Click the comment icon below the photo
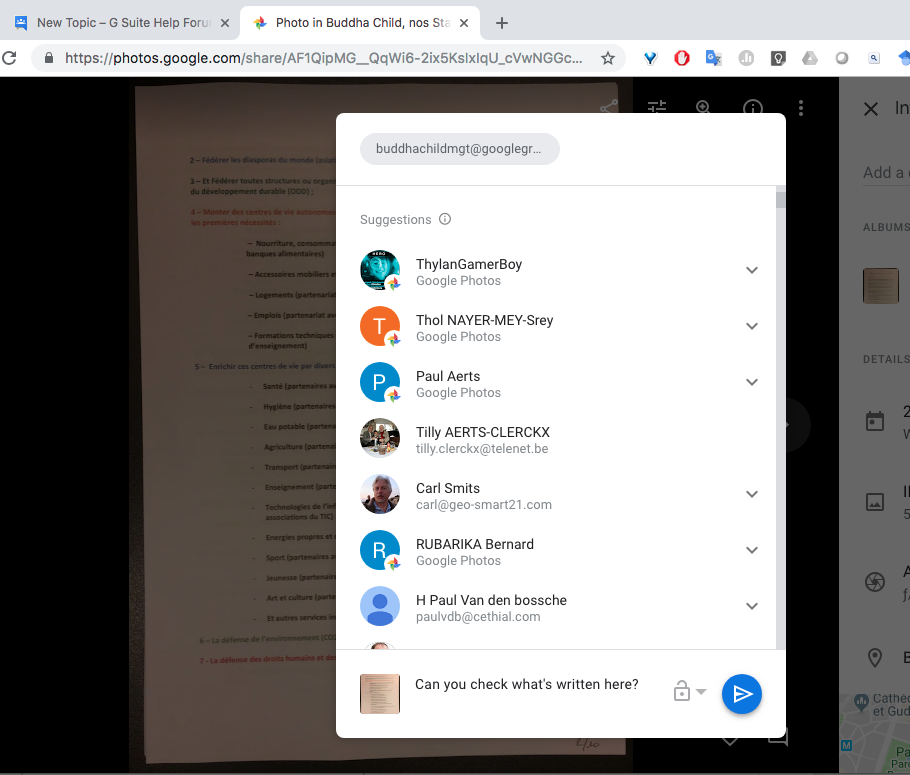This screenshot has height=775, width=910. (x=778, y=738)
